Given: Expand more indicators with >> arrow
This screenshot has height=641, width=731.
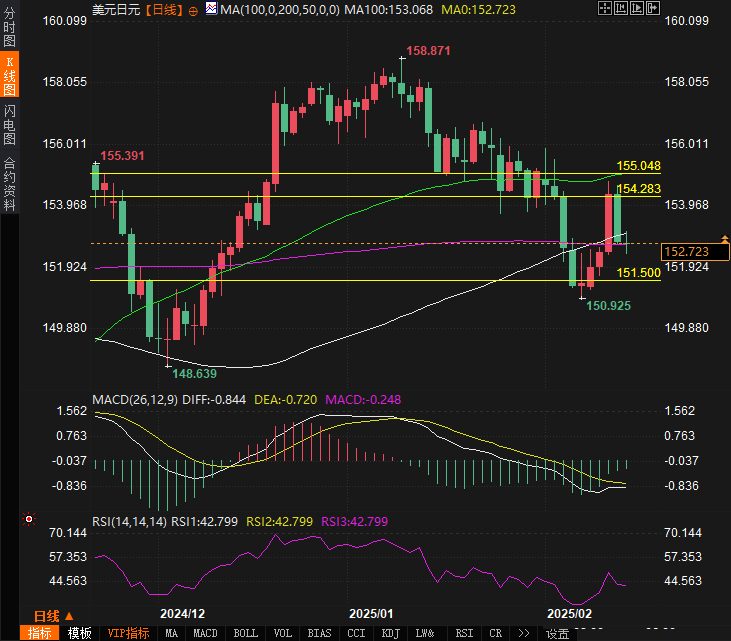Looking at the screenshot, I should (x=524, y=633).
